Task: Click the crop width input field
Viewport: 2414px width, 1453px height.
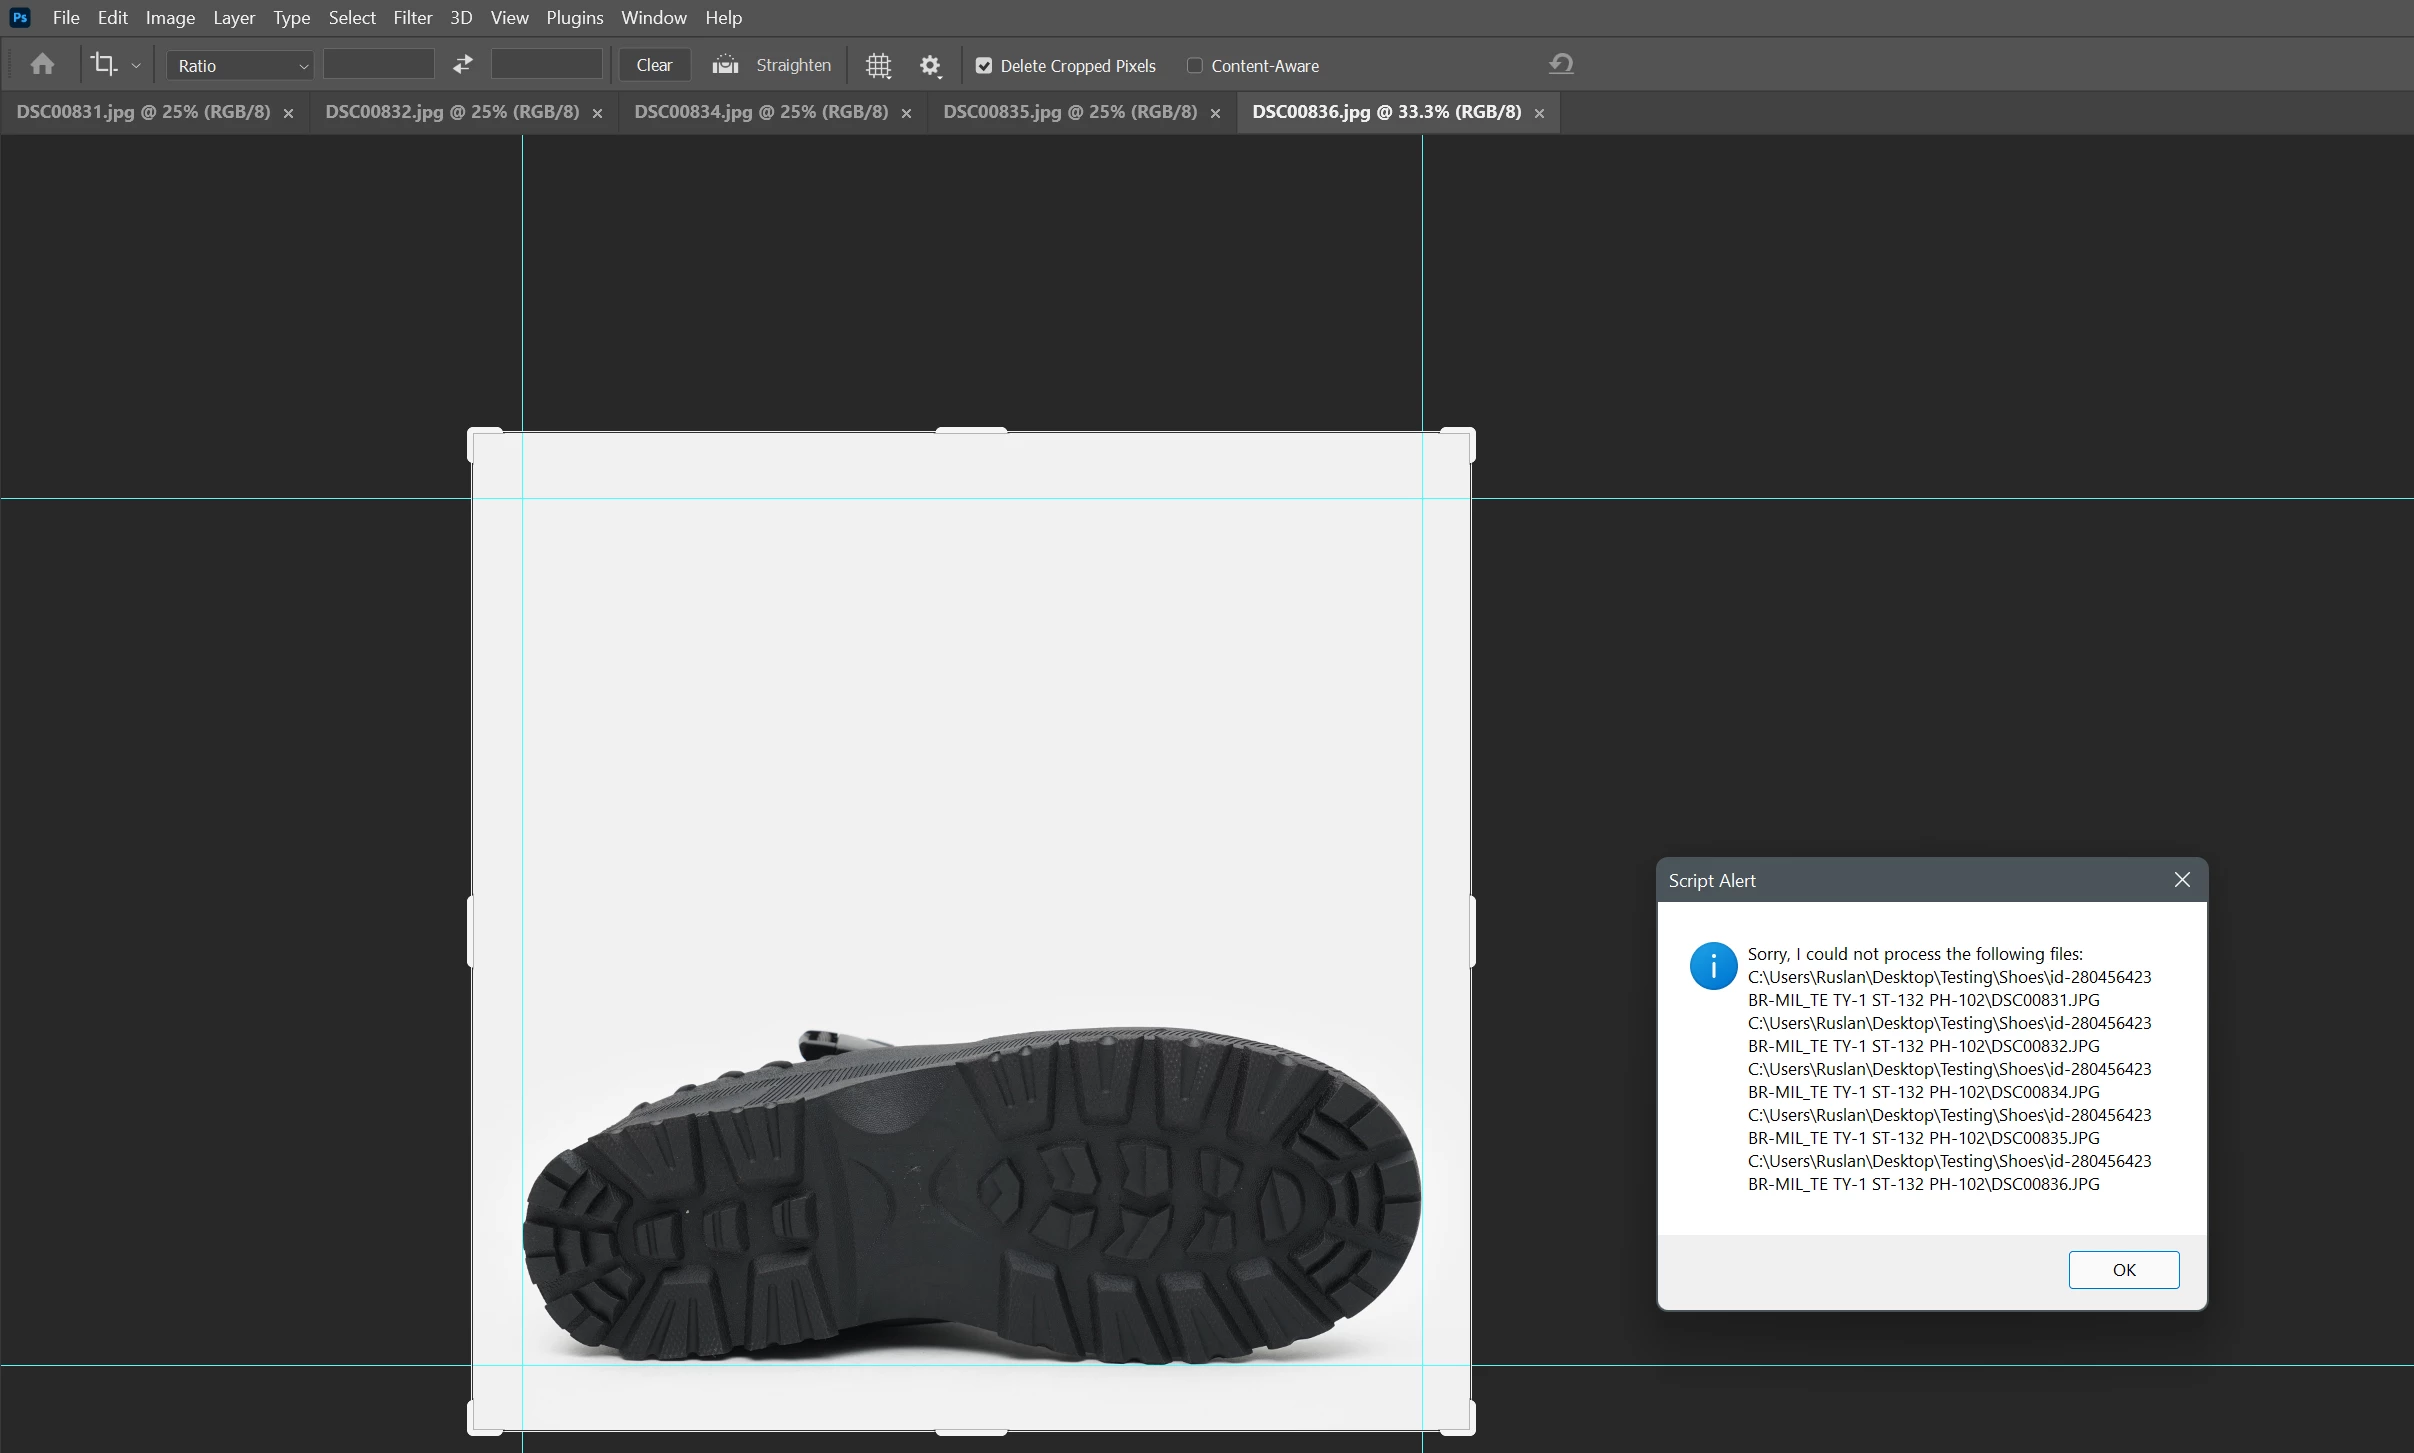Action: [379, 65]
